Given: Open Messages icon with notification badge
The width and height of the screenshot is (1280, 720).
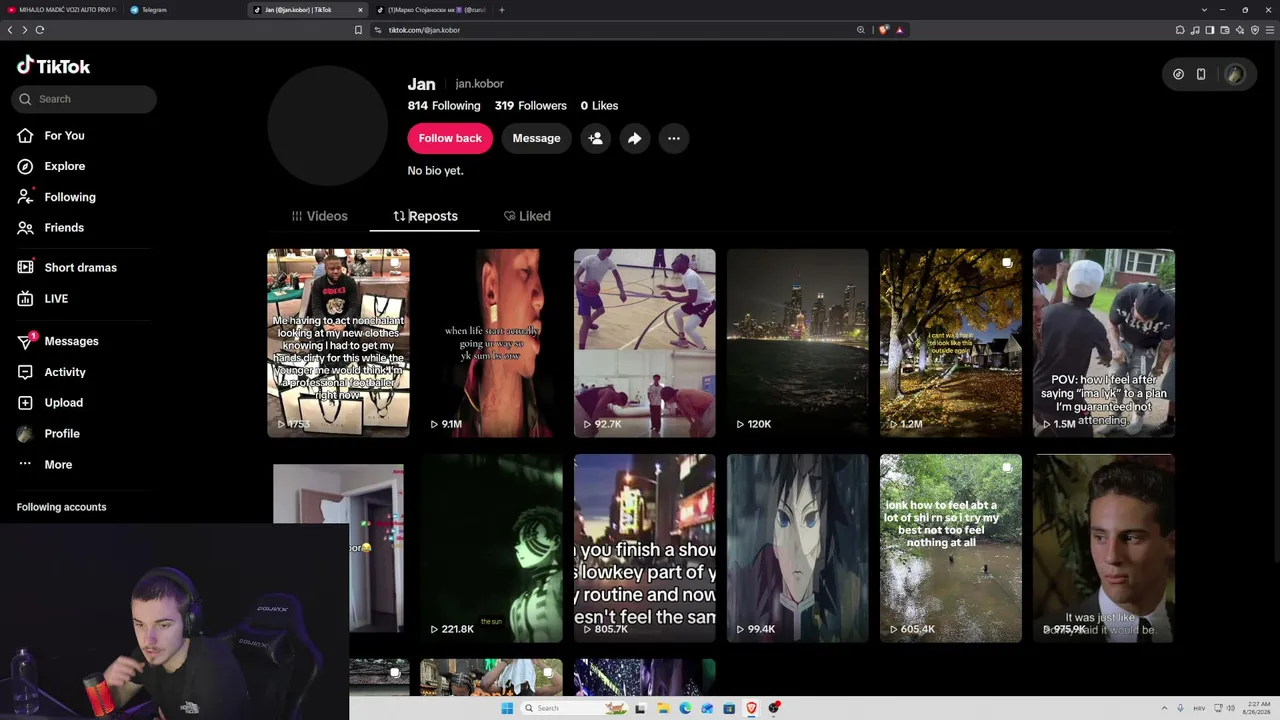Looking at the screenshot, I should (x=25, y=341).
